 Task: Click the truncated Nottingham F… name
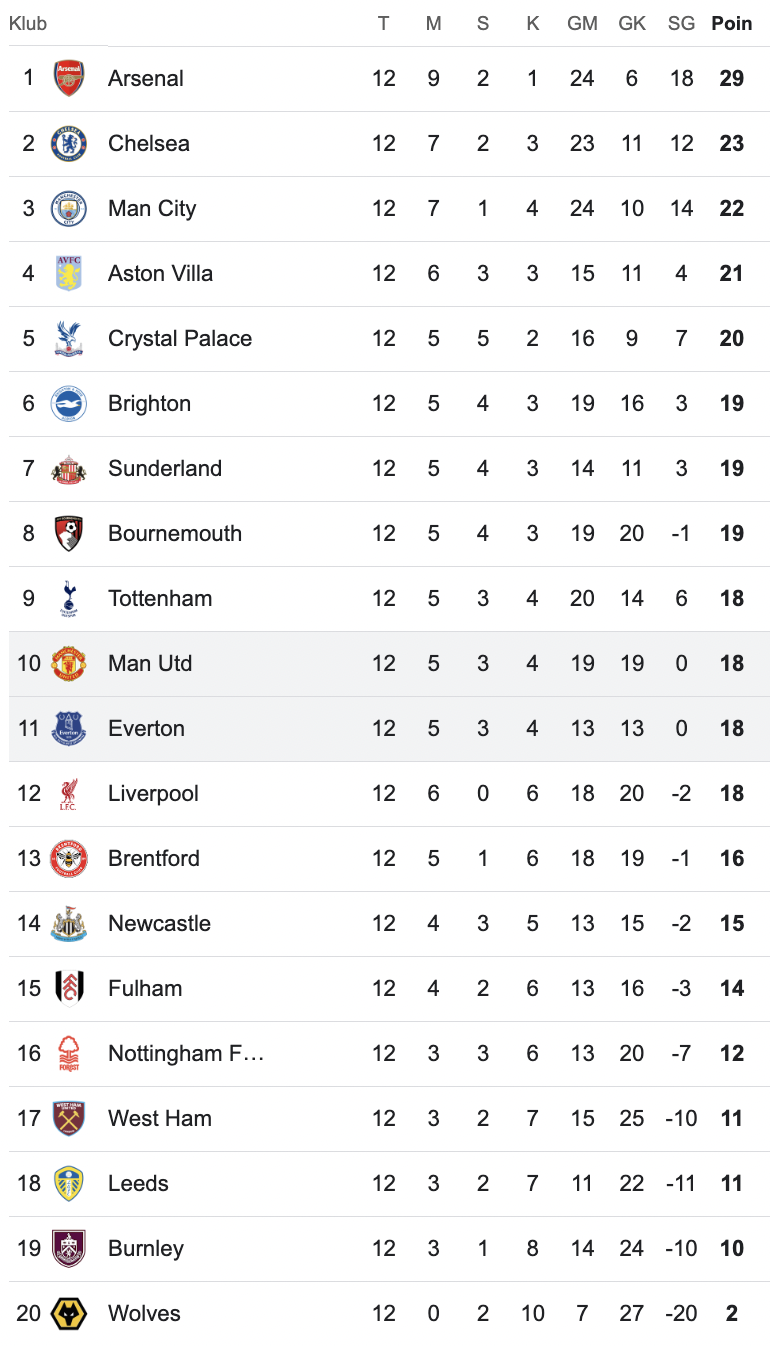point(186,1053)
